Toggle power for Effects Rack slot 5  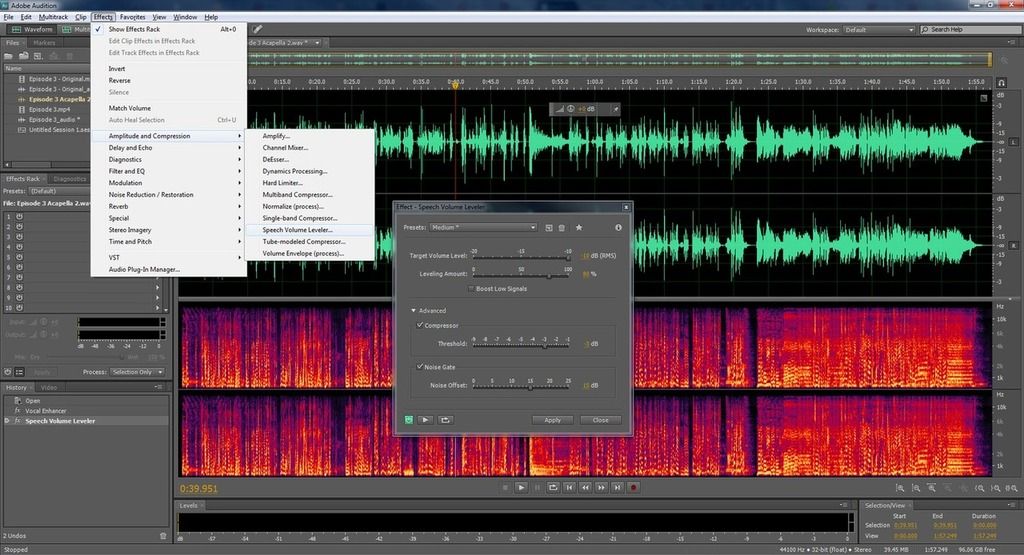click(x=20, y=257)
